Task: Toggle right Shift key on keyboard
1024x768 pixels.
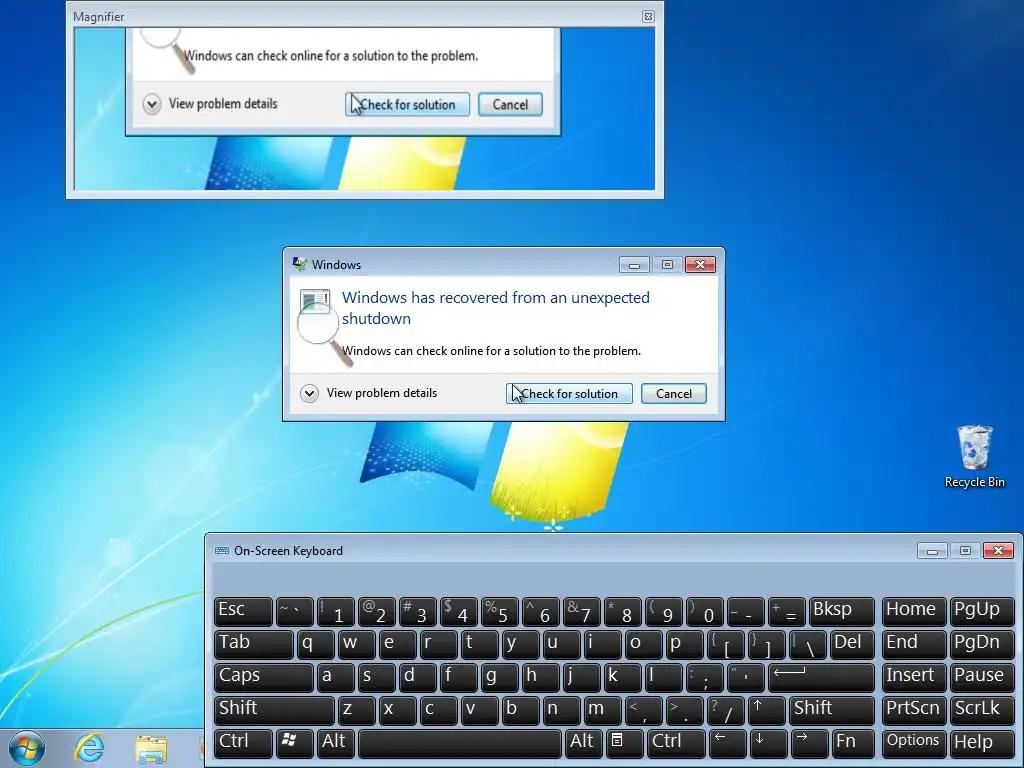Action: click(831, 710)
